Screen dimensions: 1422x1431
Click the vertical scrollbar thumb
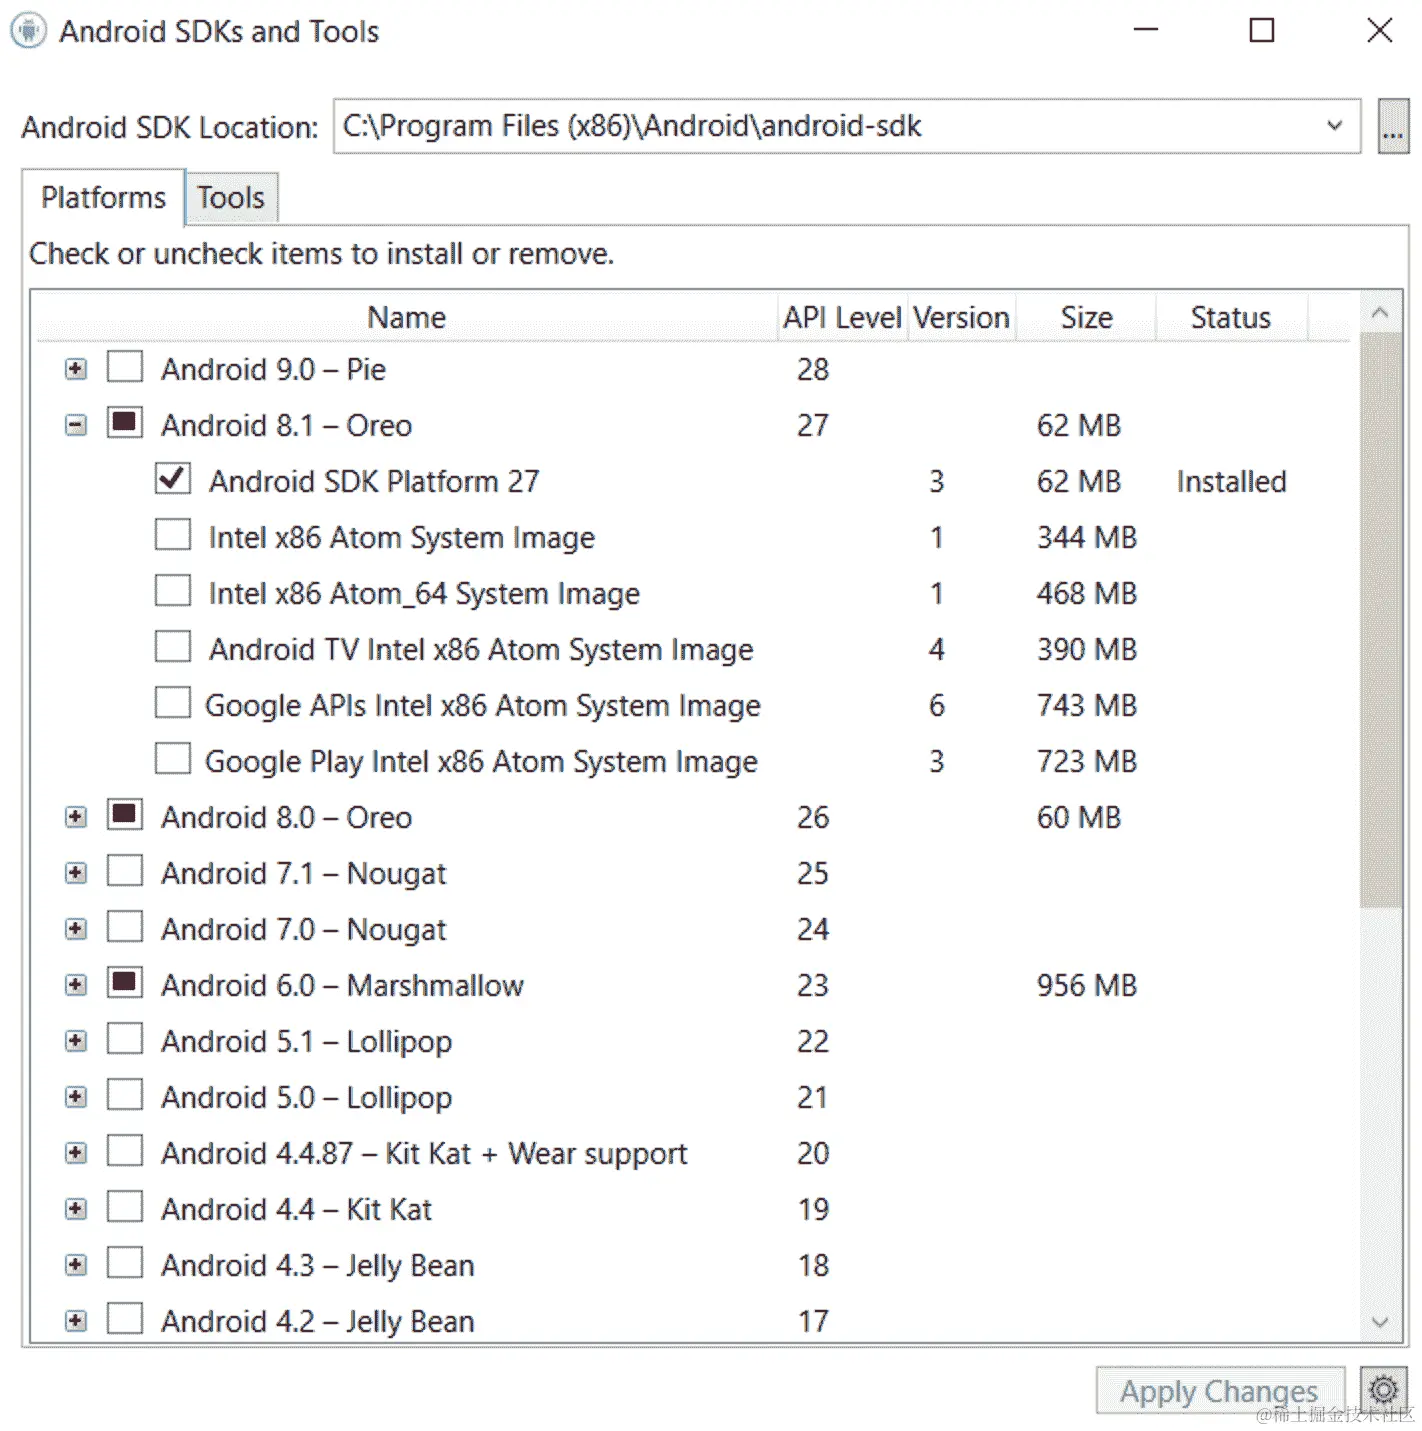tap(1381, 620)
